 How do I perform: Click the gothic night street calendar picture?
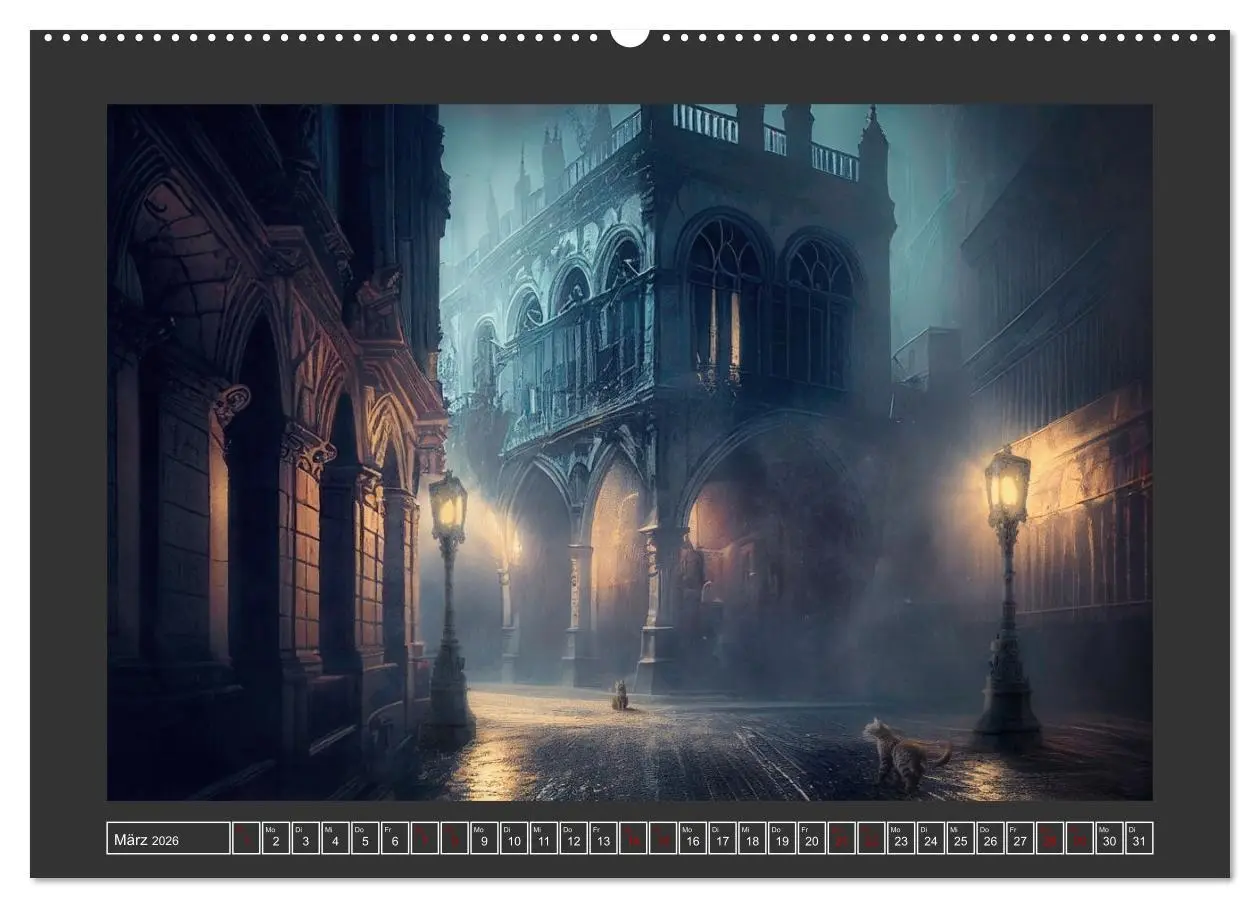coord(630,452)
